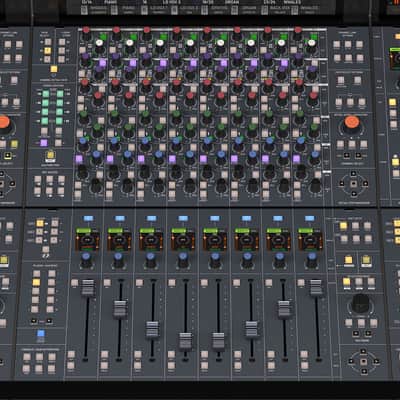The width and height of the screenshot is (400, 400).
Task: Click up arrow on the lower-right cursor pad
Action: pyautogui.click(x=363, y=351)
